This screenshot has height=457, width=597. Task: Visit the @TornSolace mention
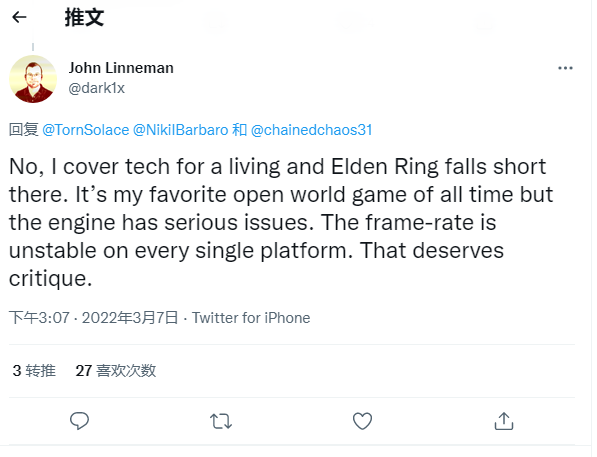pos(86,130)
